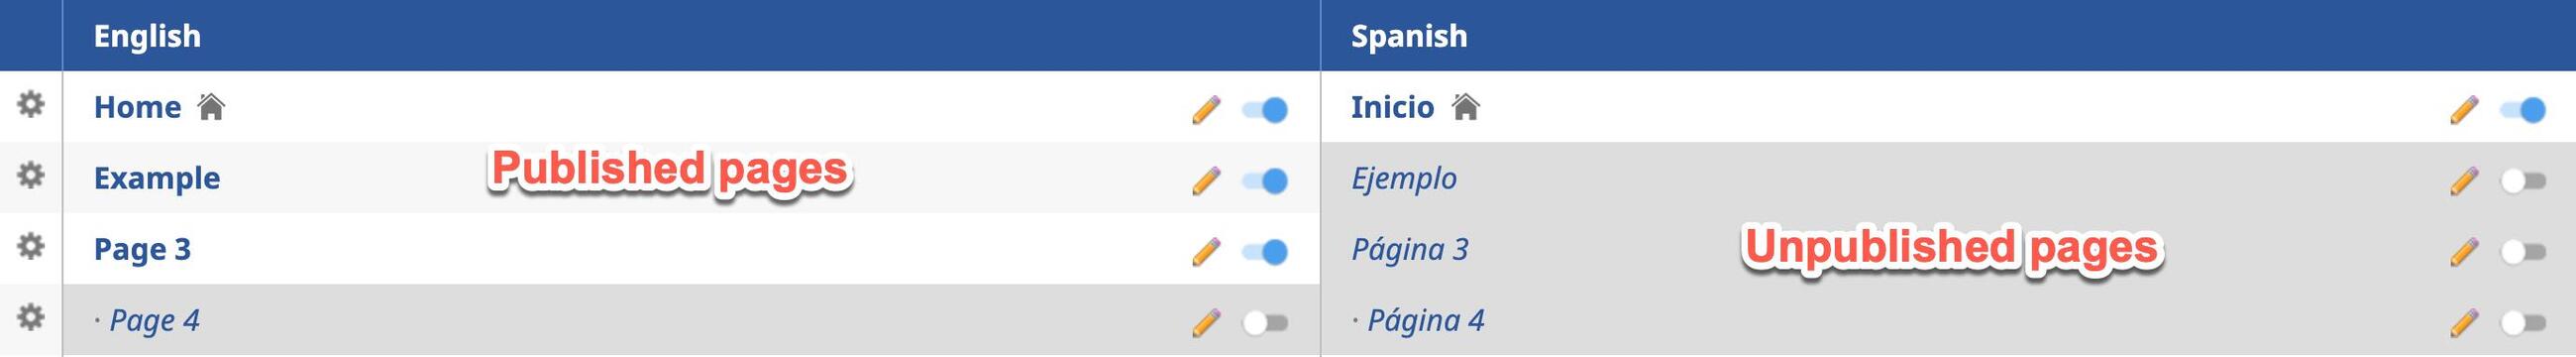Open the Inicio page link
Viewport: 2576px width, 357px height.
tap(1392, 107)
